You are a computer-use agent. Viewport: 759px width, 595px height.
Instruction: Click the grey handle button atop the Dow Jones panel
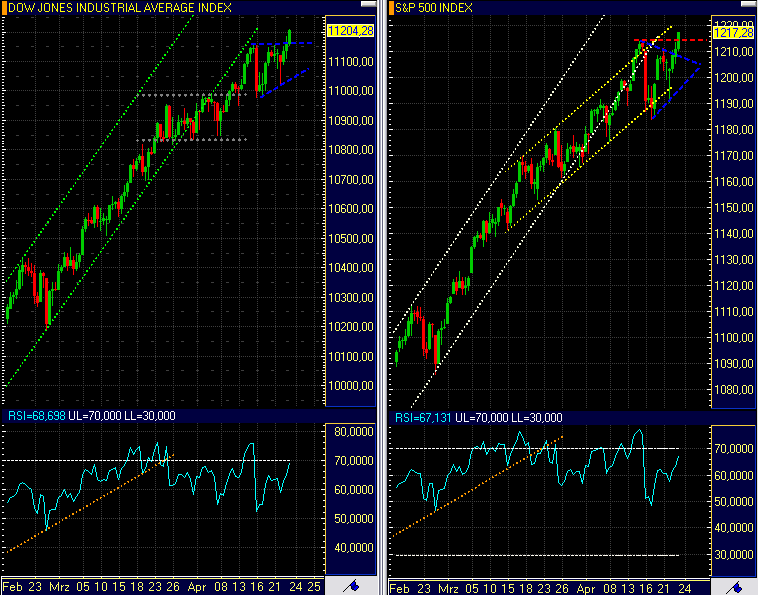[x=368, y=4]
